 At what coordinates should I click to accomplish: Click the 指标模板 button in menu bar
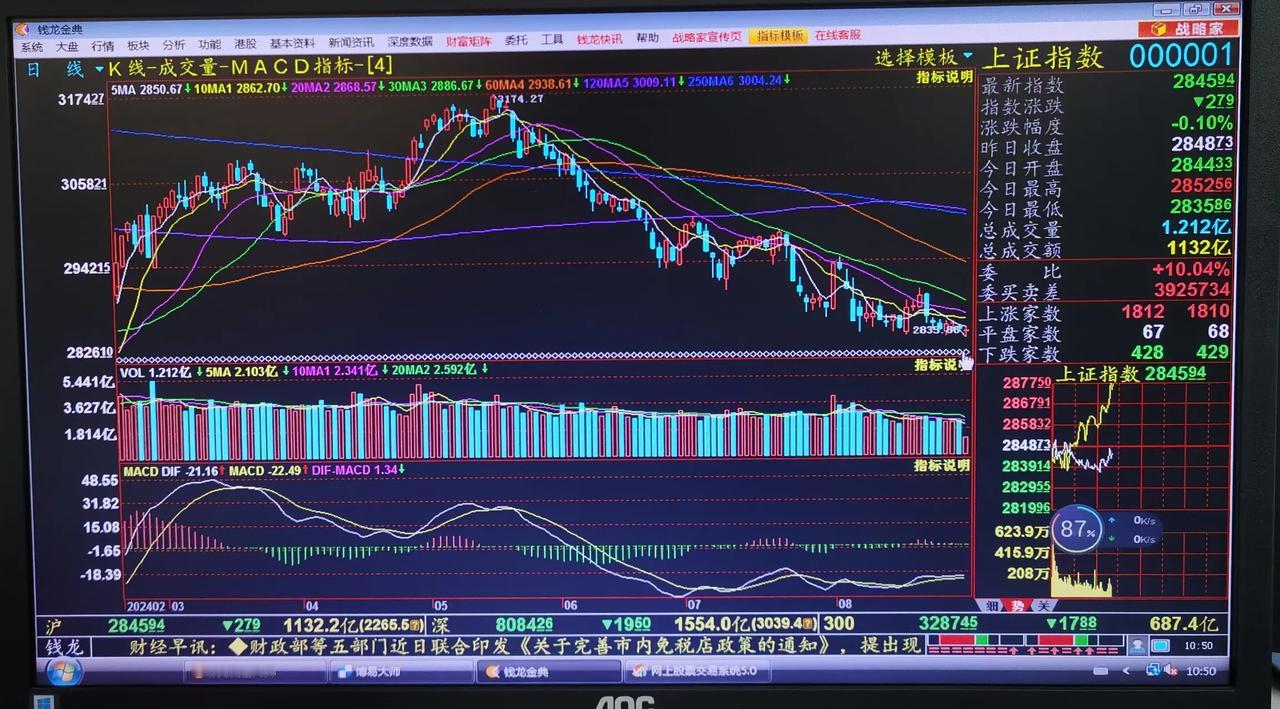[x=779, y=36]
